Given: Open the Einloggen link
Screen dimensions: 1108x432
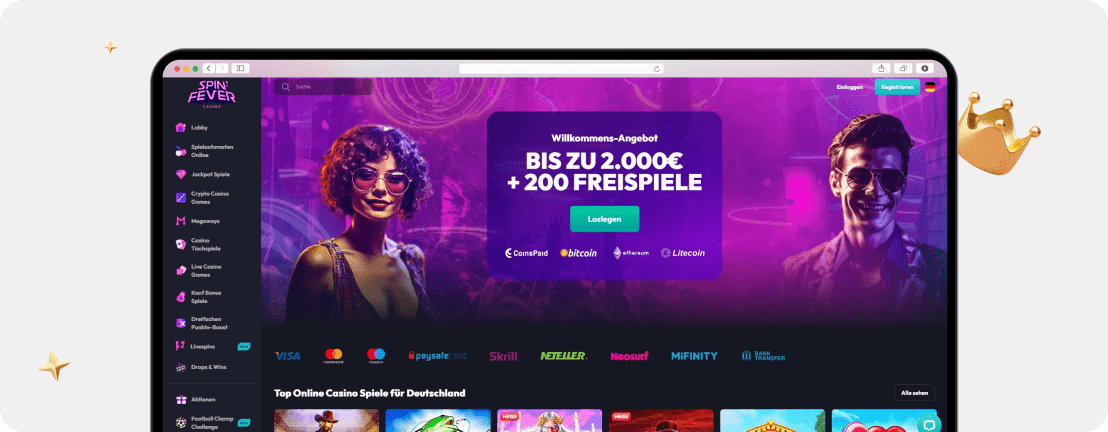Looking at the screenshot, I should click(849, 87).
